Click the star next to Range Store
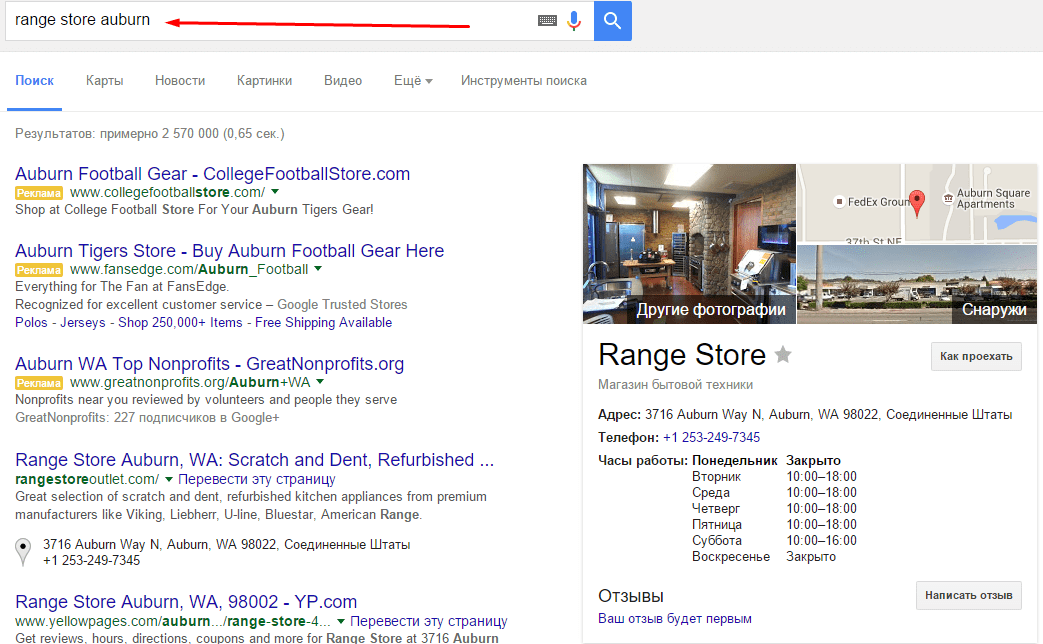This screenshot has width=1043, height=644. coord(783,355)
